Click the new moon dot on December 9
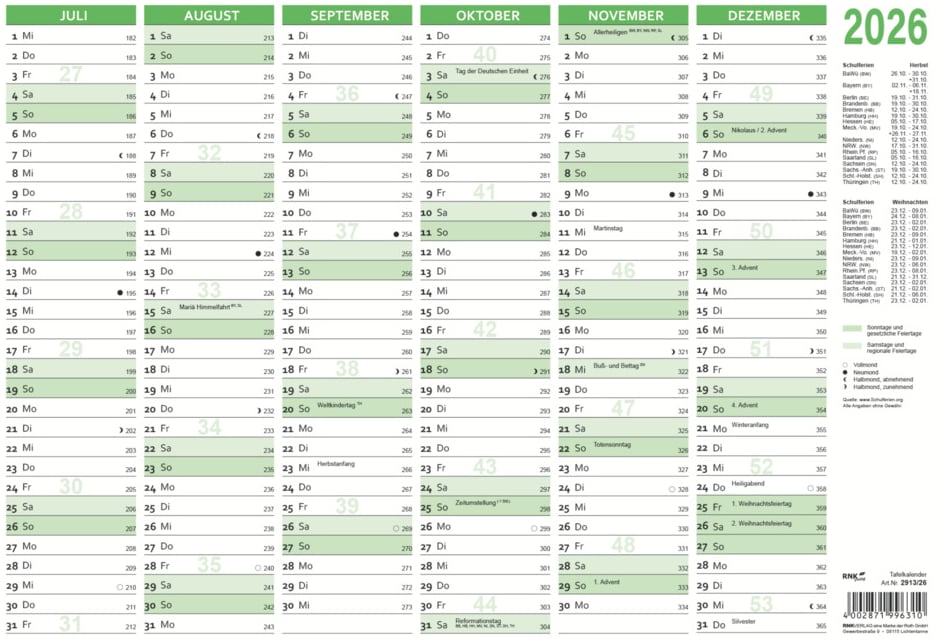This screenshot has width=936, height=640. tap(810, 194)
